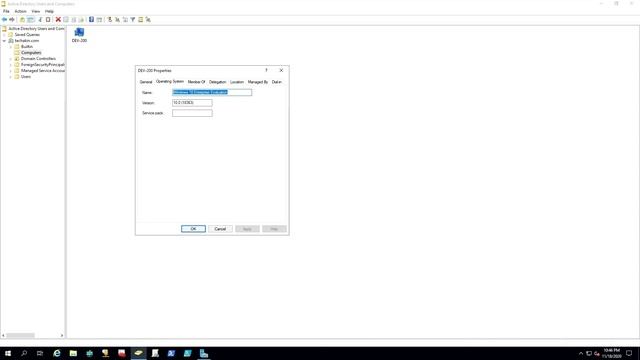
Task: Click the Refresh toolbar icon
Action: click(73, 20)
